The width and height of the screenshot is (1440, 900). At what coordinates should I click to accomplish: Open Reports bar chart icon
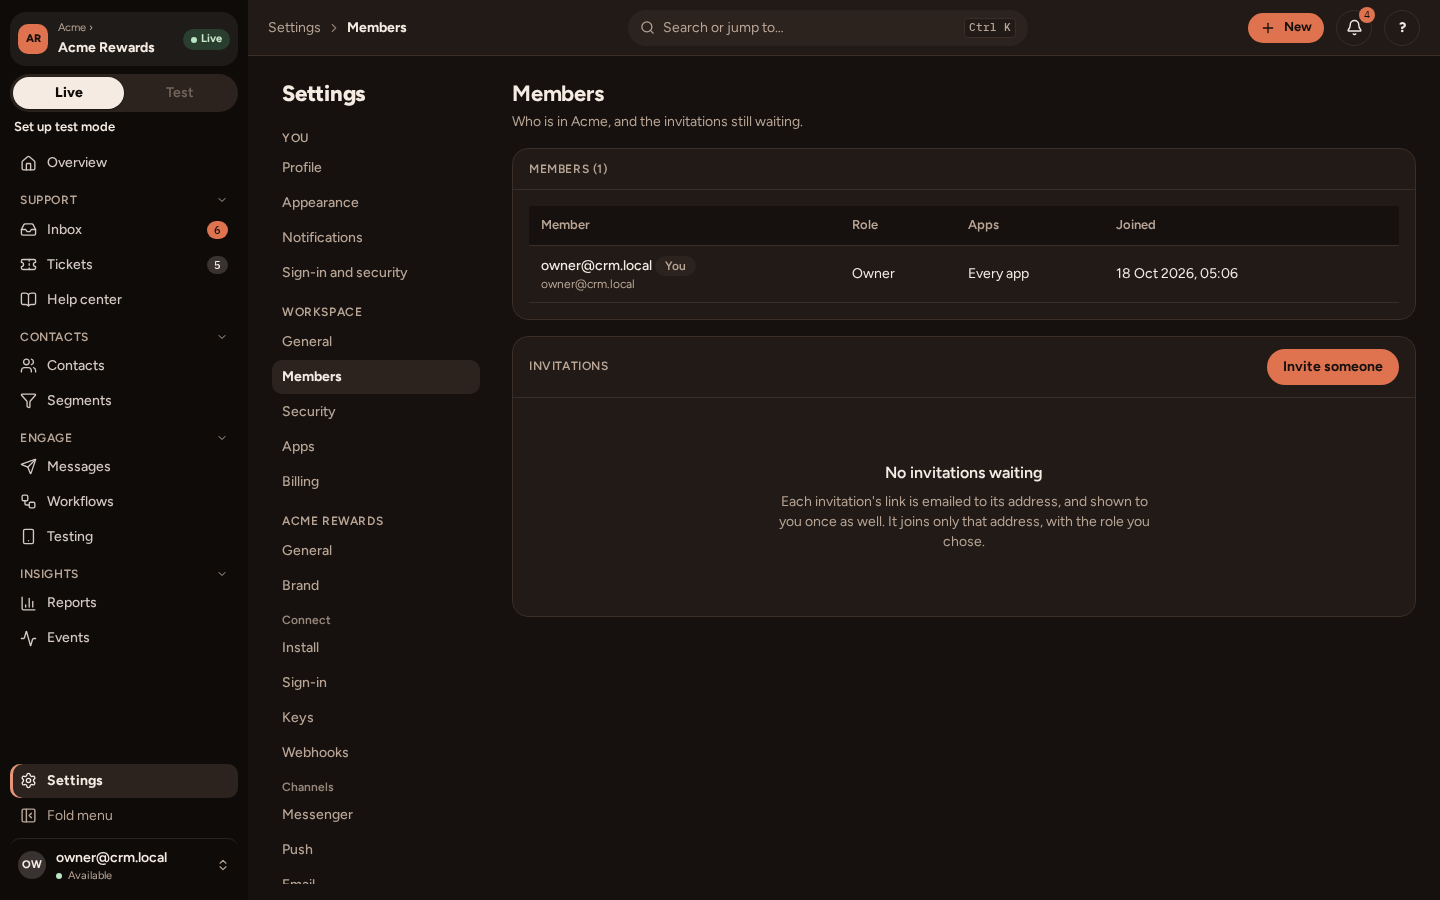[x=29, y=603]
